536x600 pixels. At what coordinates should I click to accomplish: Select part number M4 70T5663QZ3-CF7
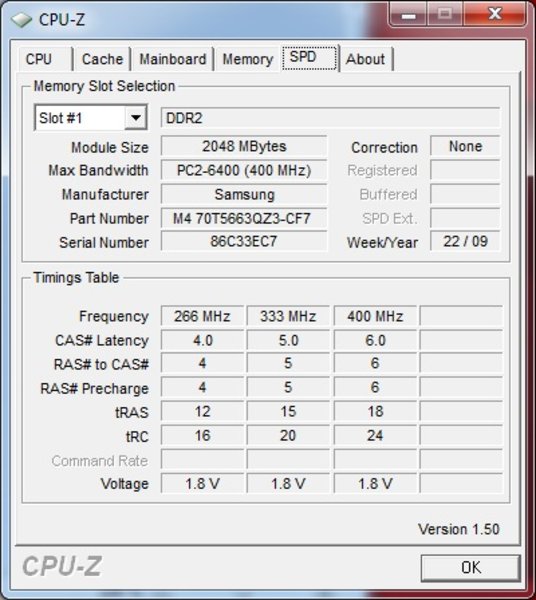pos(244,218)
